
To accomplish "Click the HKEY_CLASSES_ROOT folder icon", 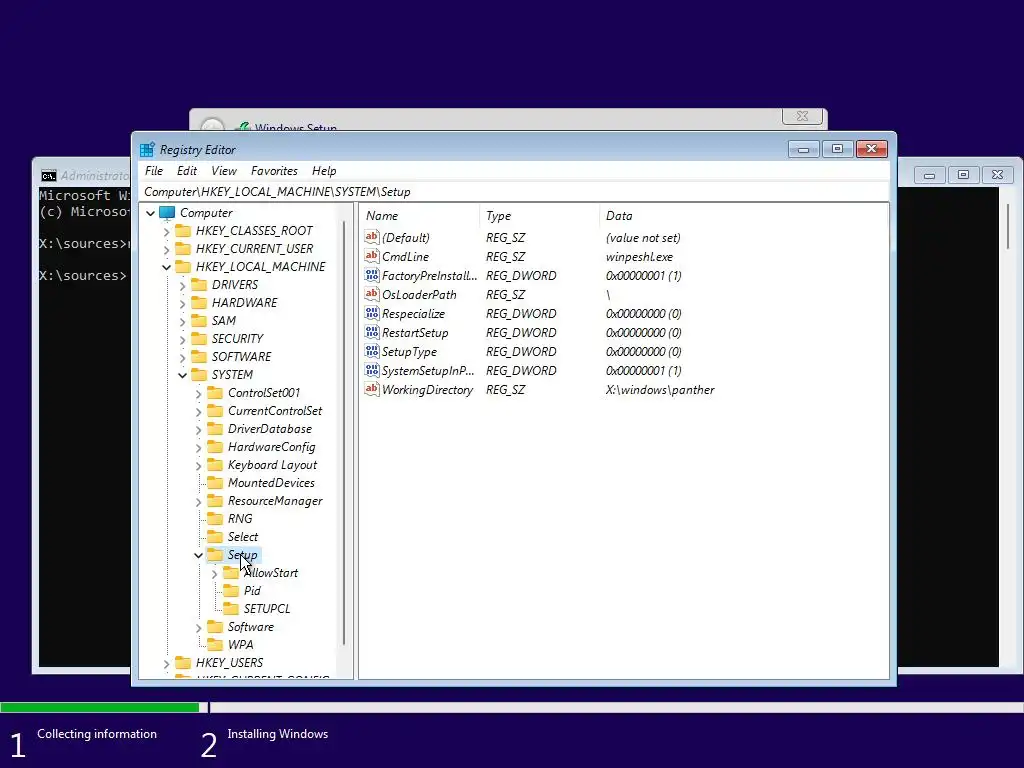I will click(184, 231).
